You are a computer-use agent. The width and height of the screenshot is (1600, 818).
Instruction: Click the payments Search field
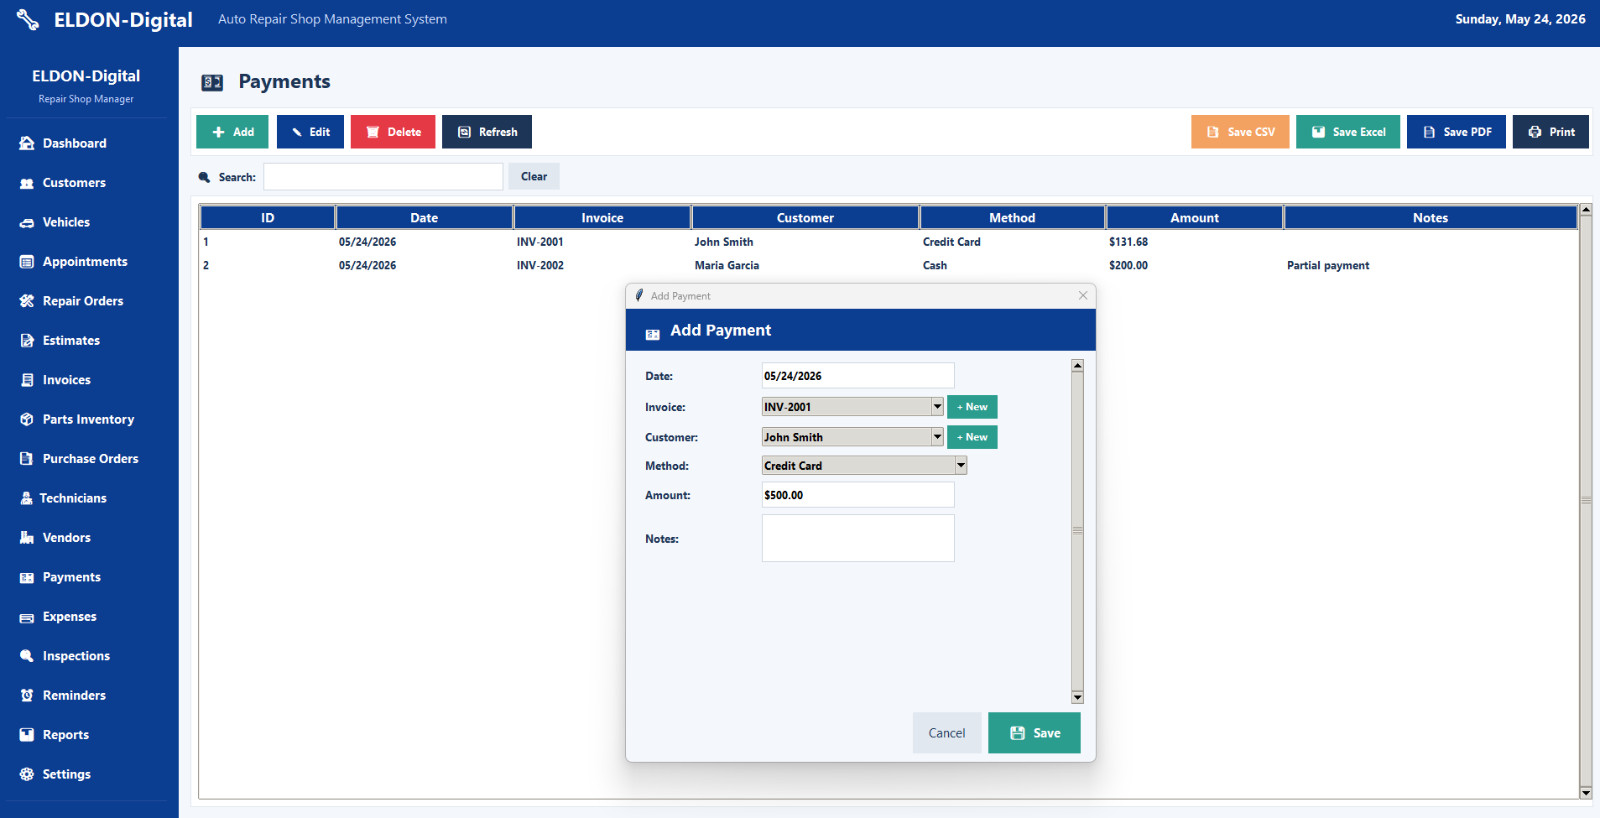pyautogui.click(x=383, y=177)
